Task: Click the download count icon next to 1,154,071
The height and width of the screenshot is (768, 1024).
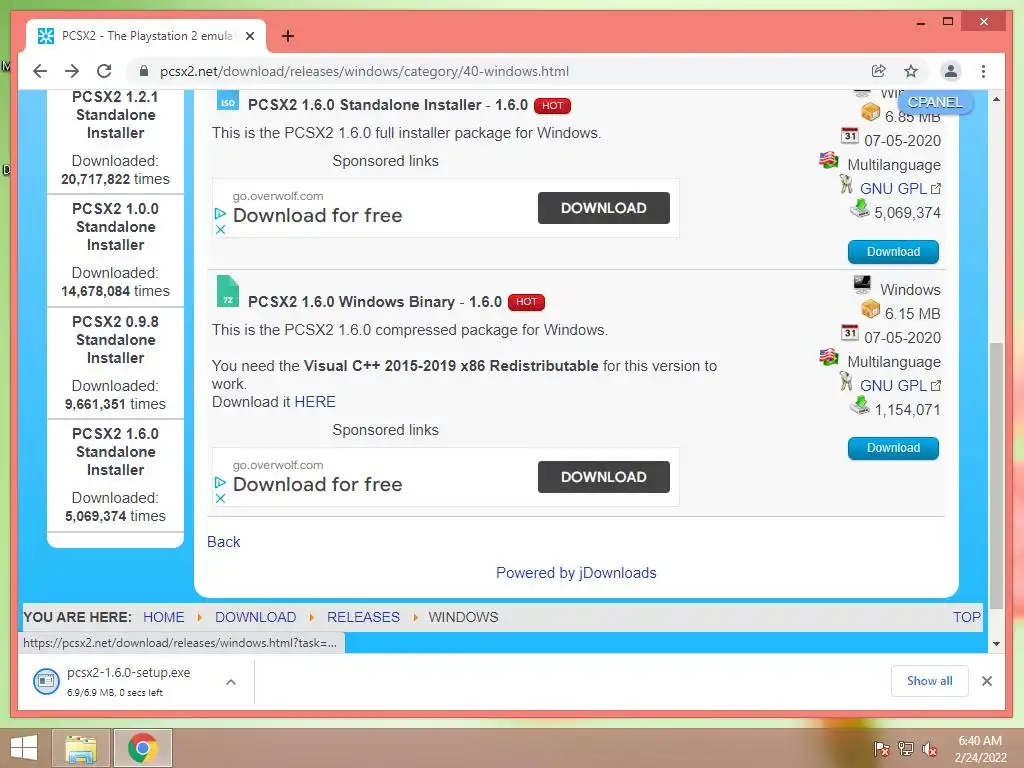Action: click(859, 406)
